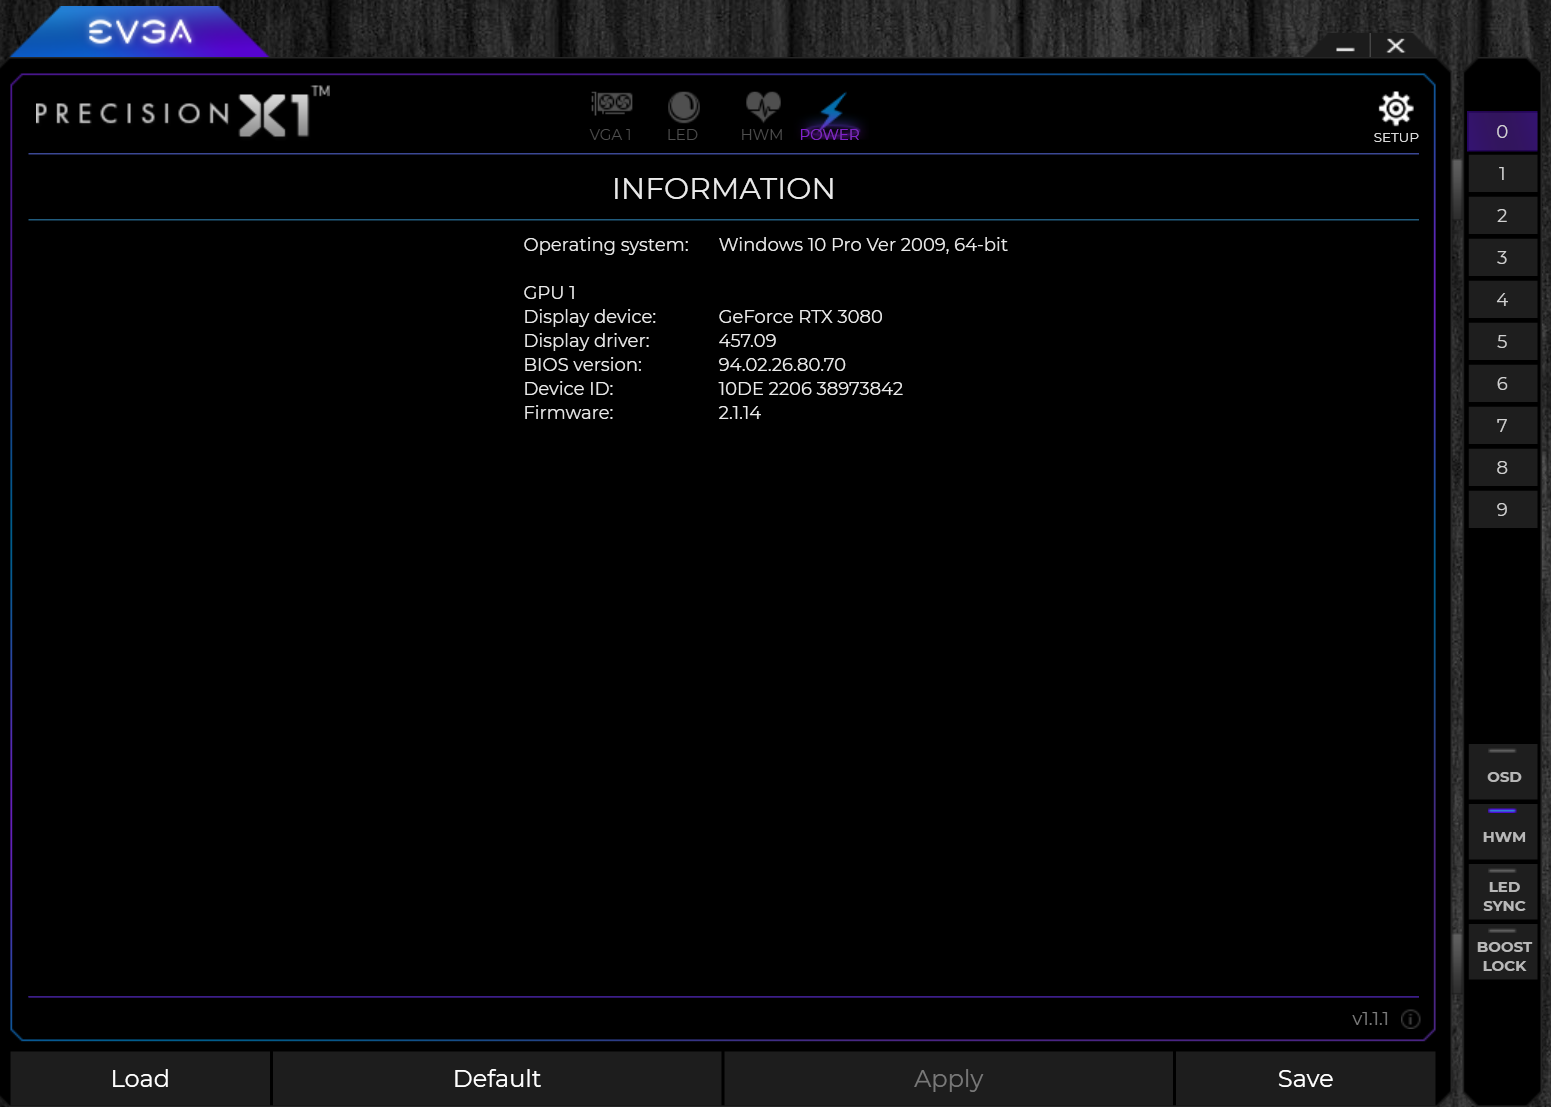Select profile slot 1

(1502, 174)
